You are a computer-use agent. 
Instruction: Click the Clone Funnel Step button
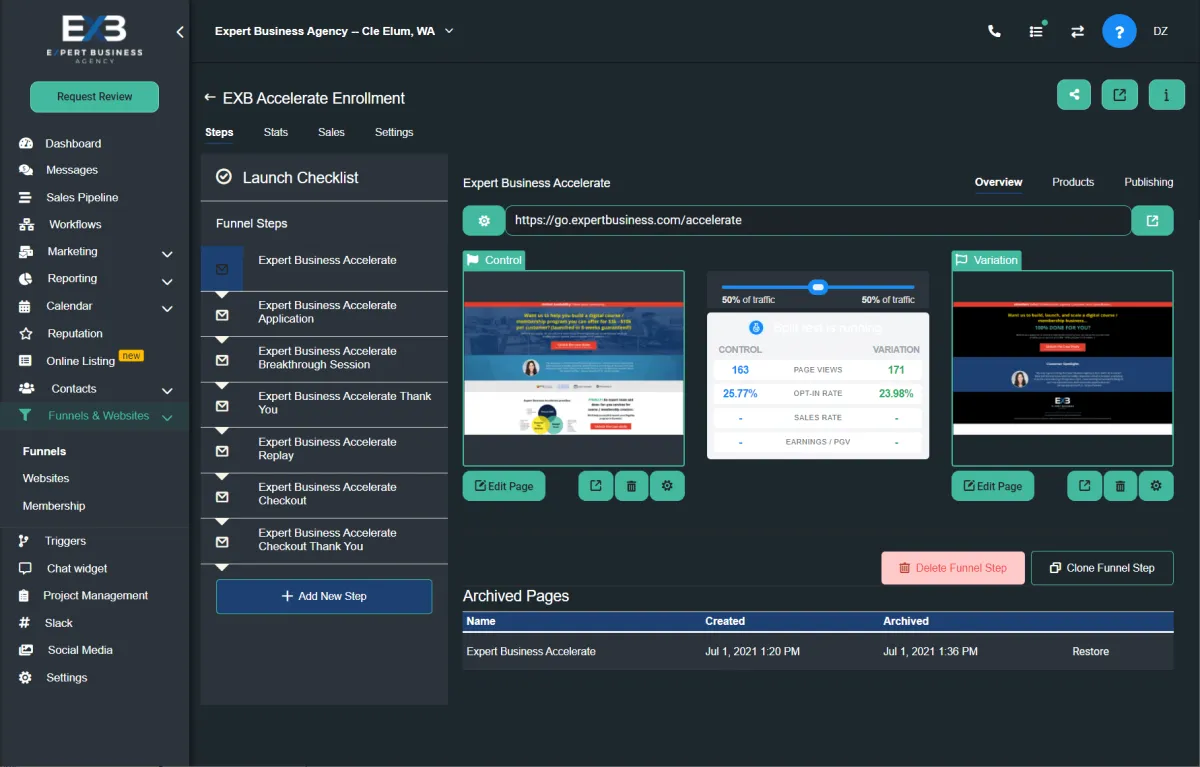(1102, 568)
